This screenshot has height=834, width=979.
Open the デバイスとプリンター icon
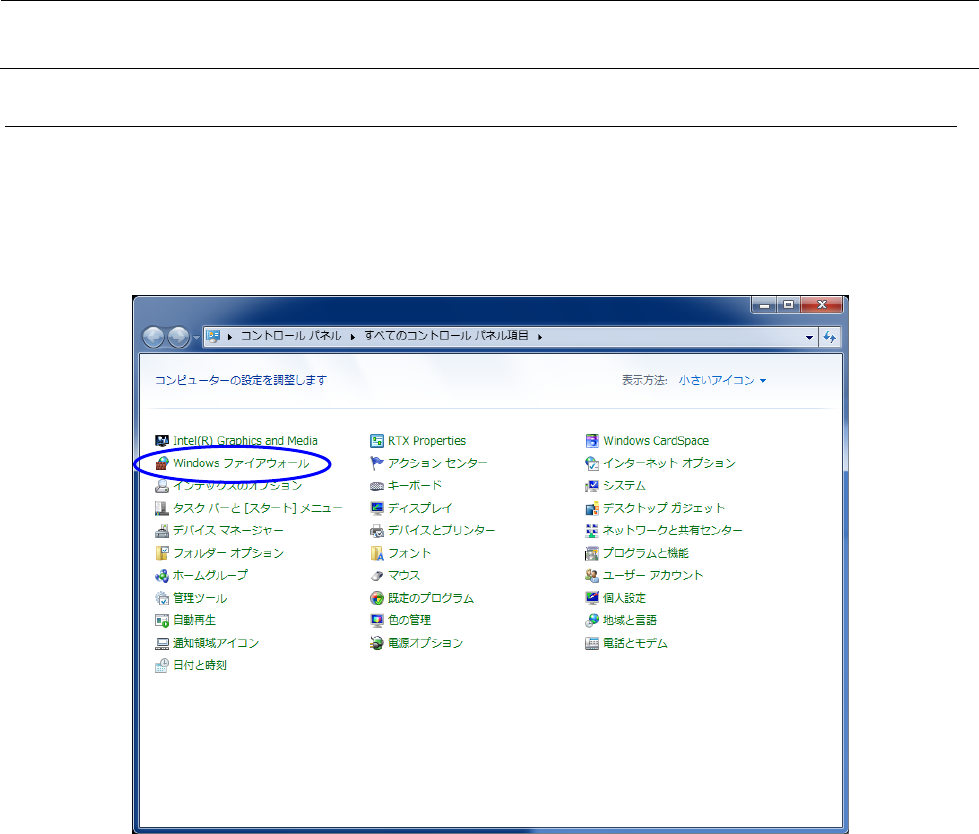coord(376,531)
